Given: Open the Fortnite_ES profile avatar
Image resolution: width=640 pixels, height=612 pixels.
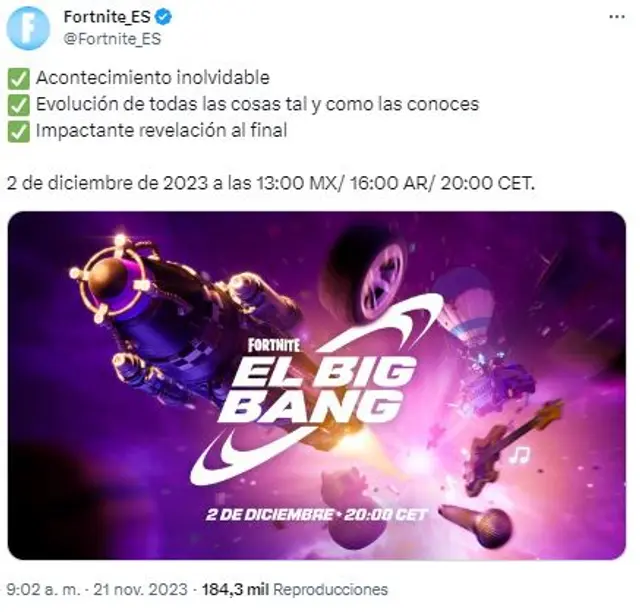Looking at the screenshot, I should [28, 28].
